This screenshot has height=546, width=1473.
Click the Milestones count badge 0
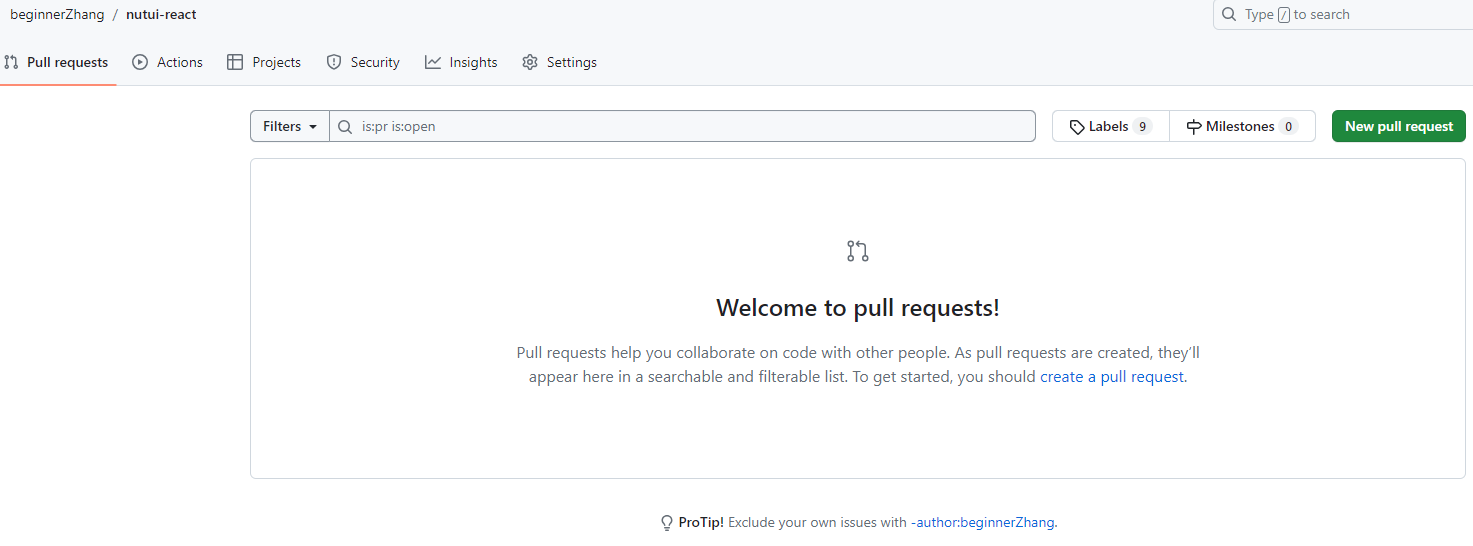pyautogui.click(x=1288, y=127)
